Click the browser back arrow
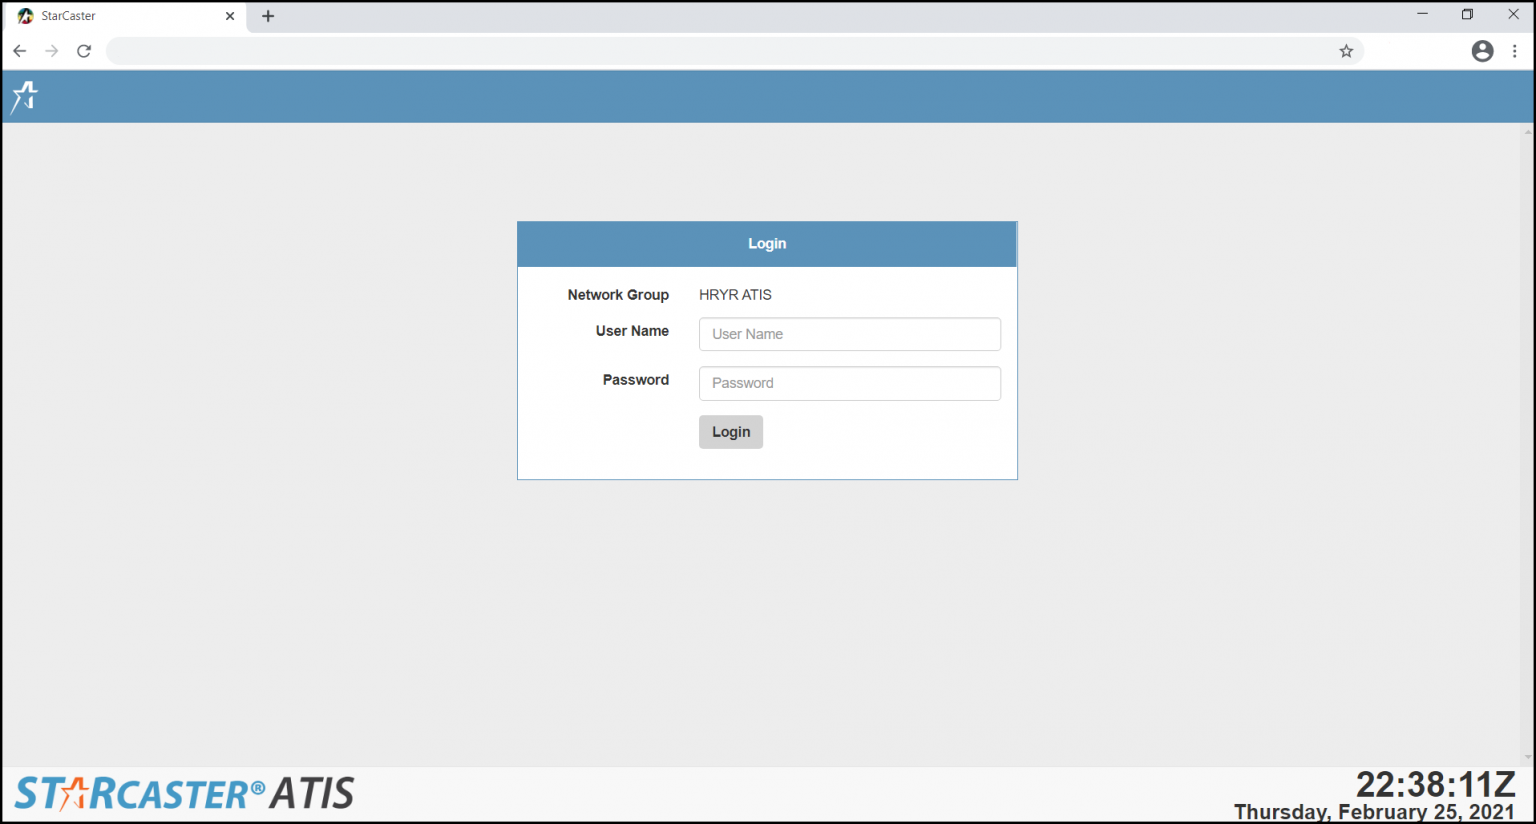 tap(20, 51)
